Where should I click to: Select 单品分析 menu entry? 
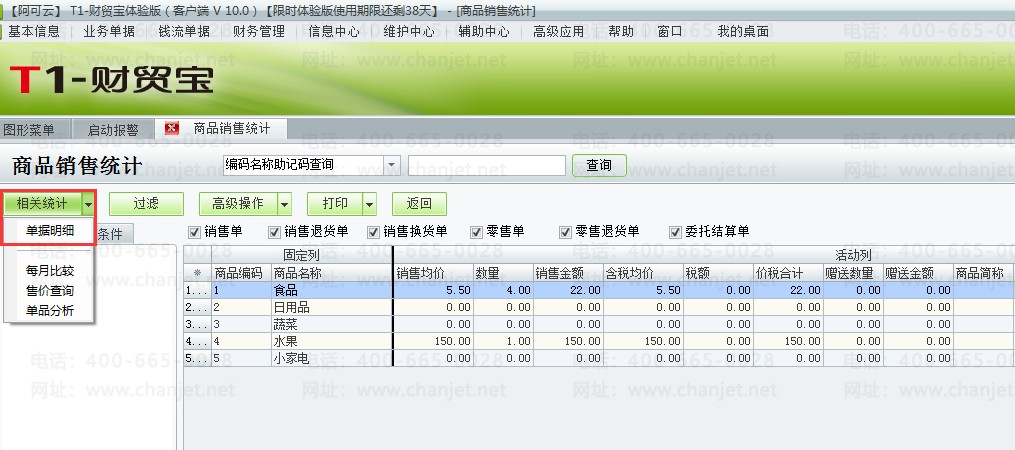(x=50, y=311)
